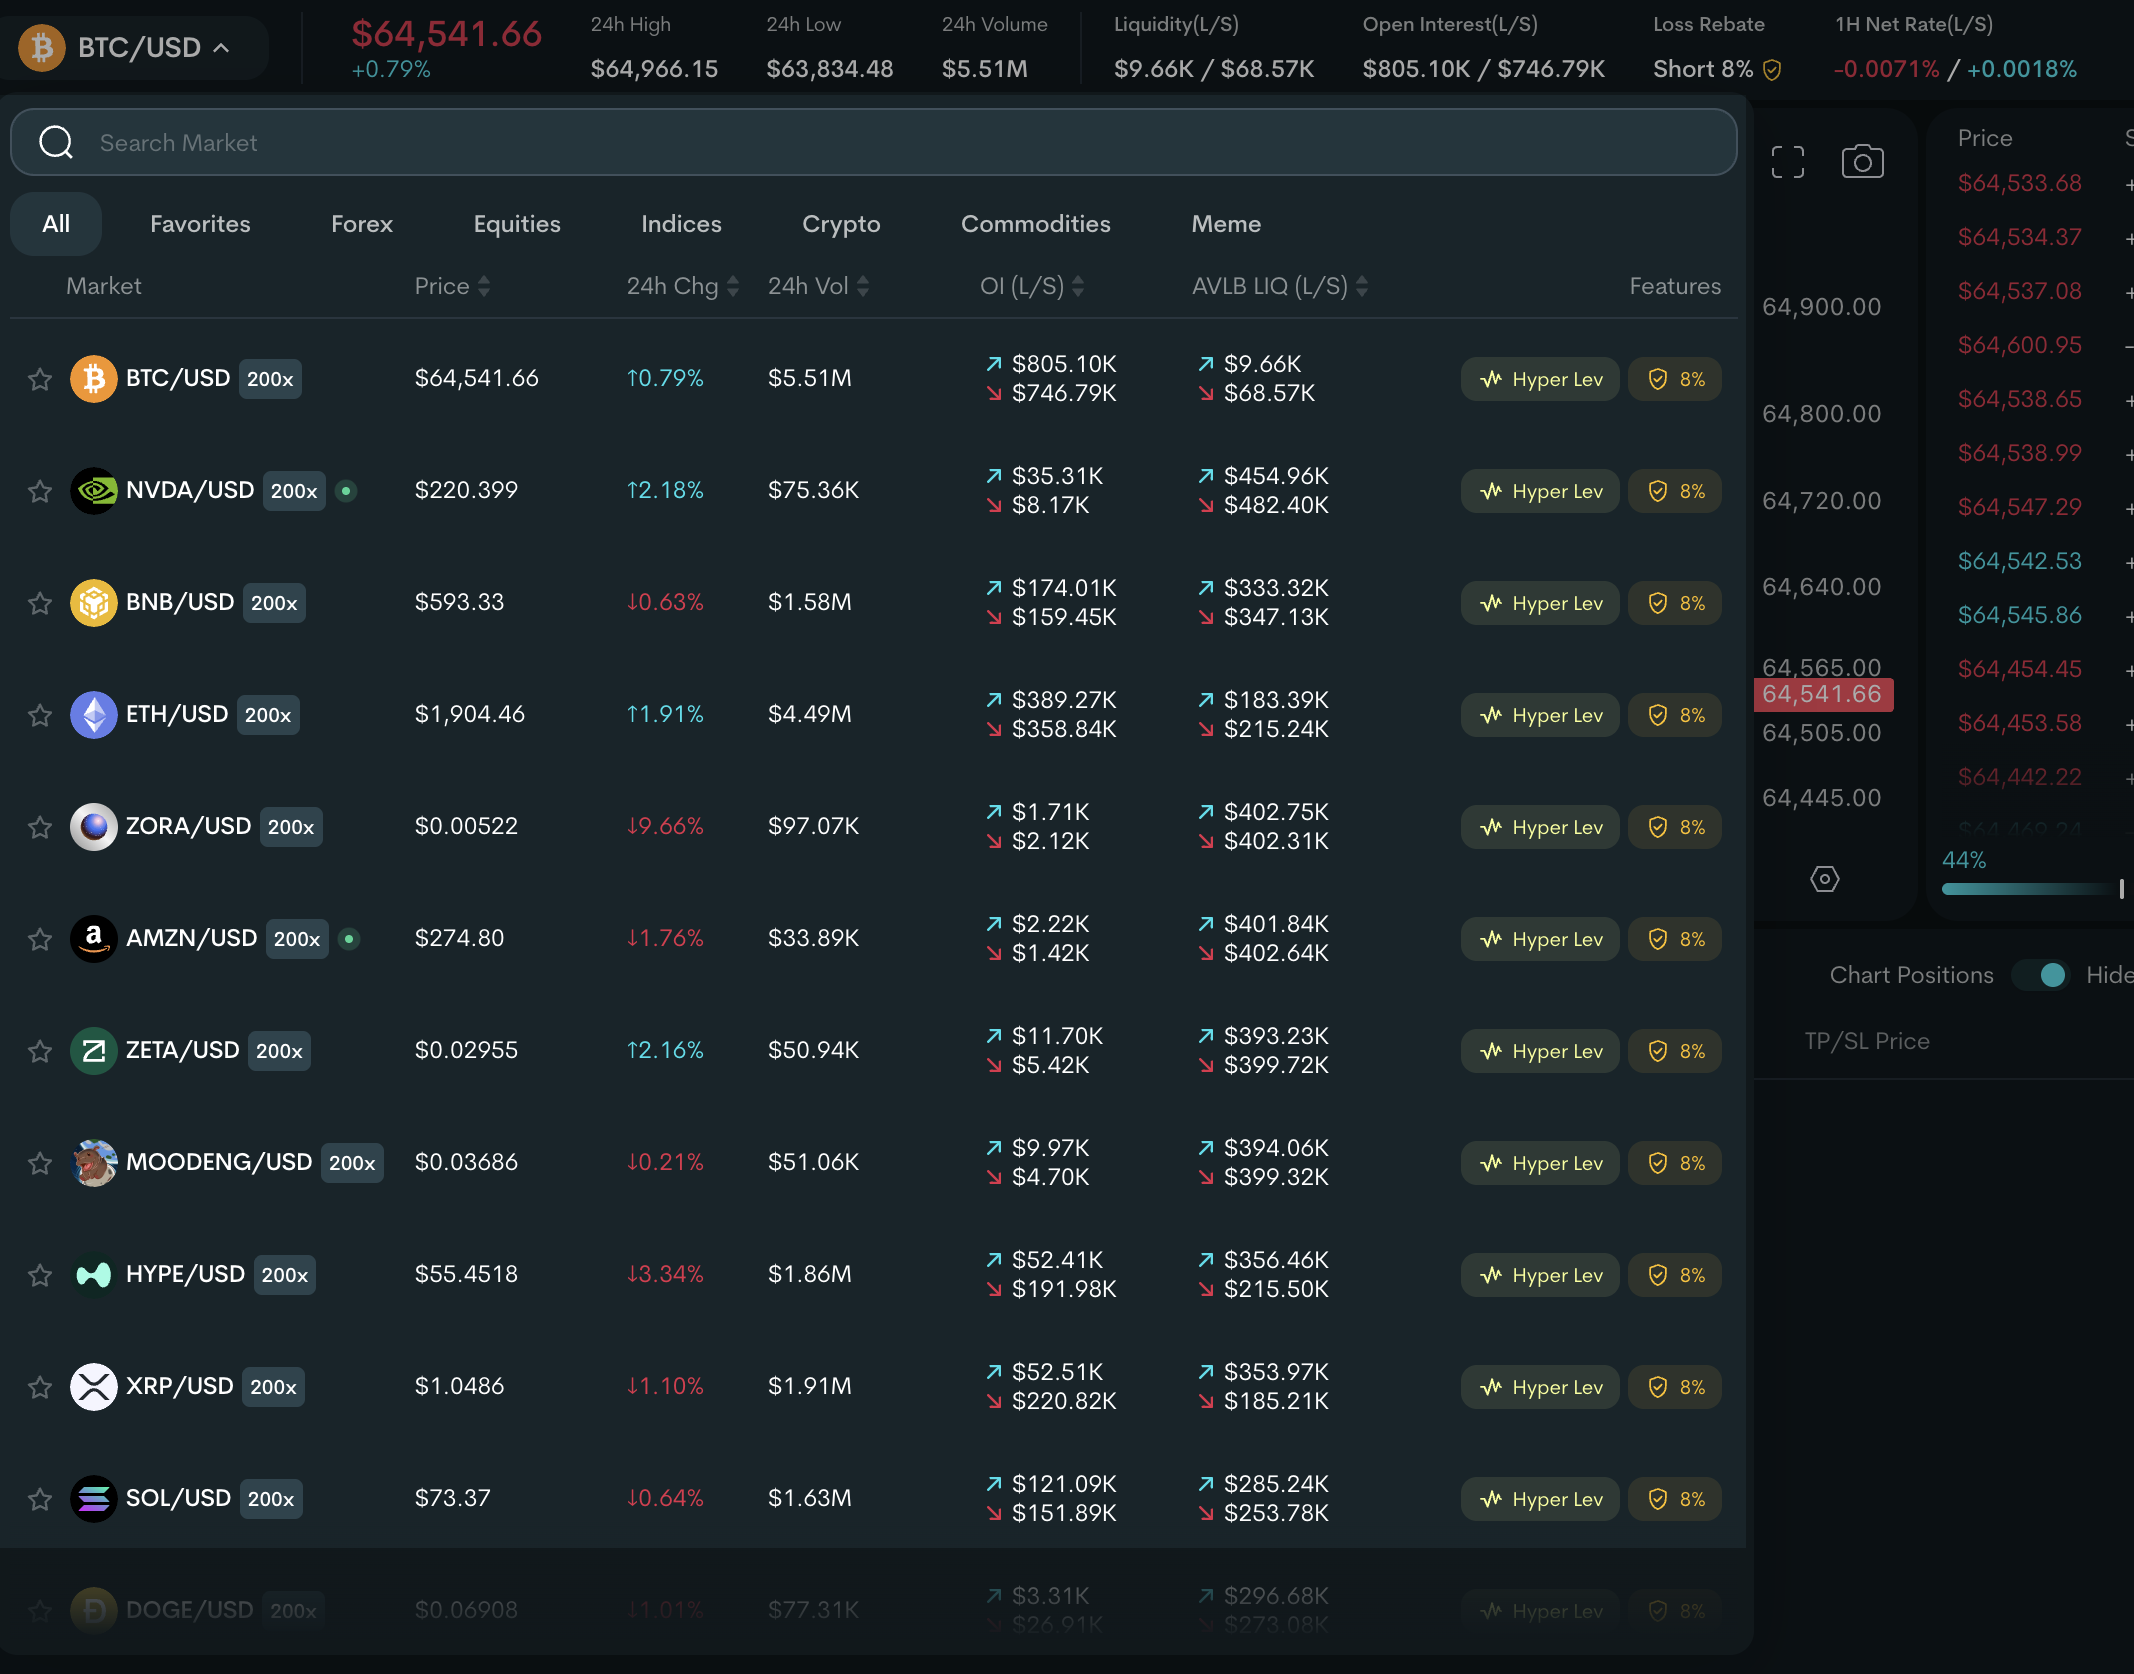Switch to the Crypto tab
The image size is (2134, 1674).
841,224
